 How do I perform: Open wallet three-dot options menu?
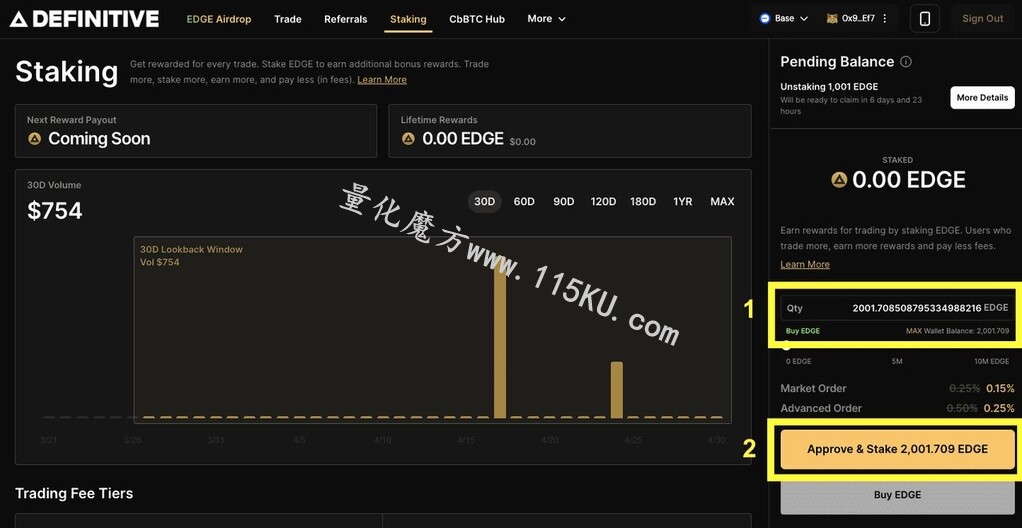pos(887,18)
